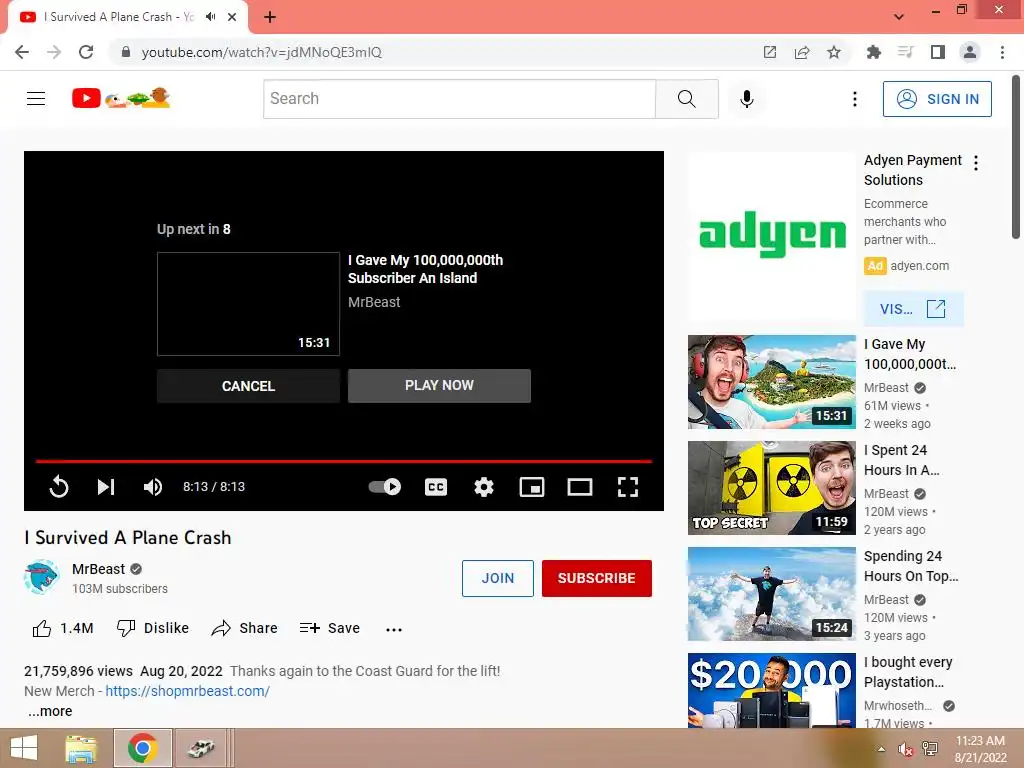
Task: Toggle the autoplay switch in player
Action: pos(385,487)
